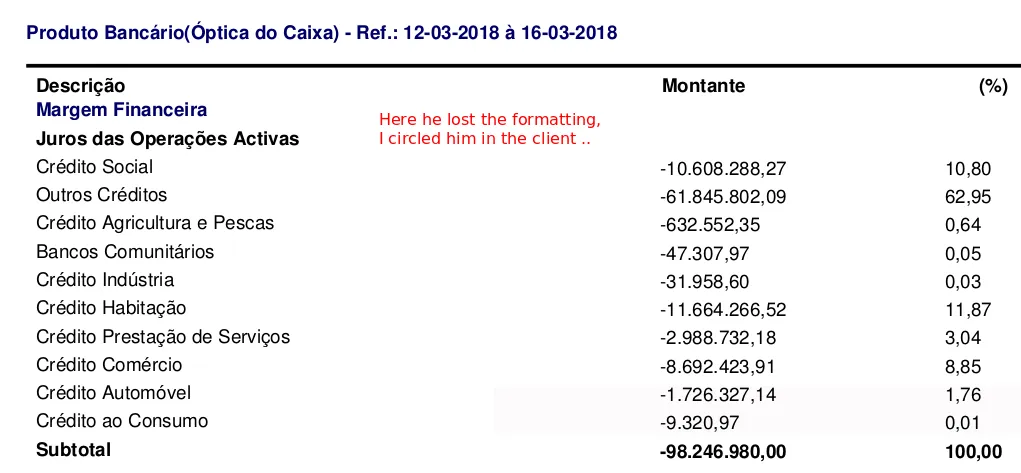
Task: Click the Montante column header
Action: (x=703, y=86)
